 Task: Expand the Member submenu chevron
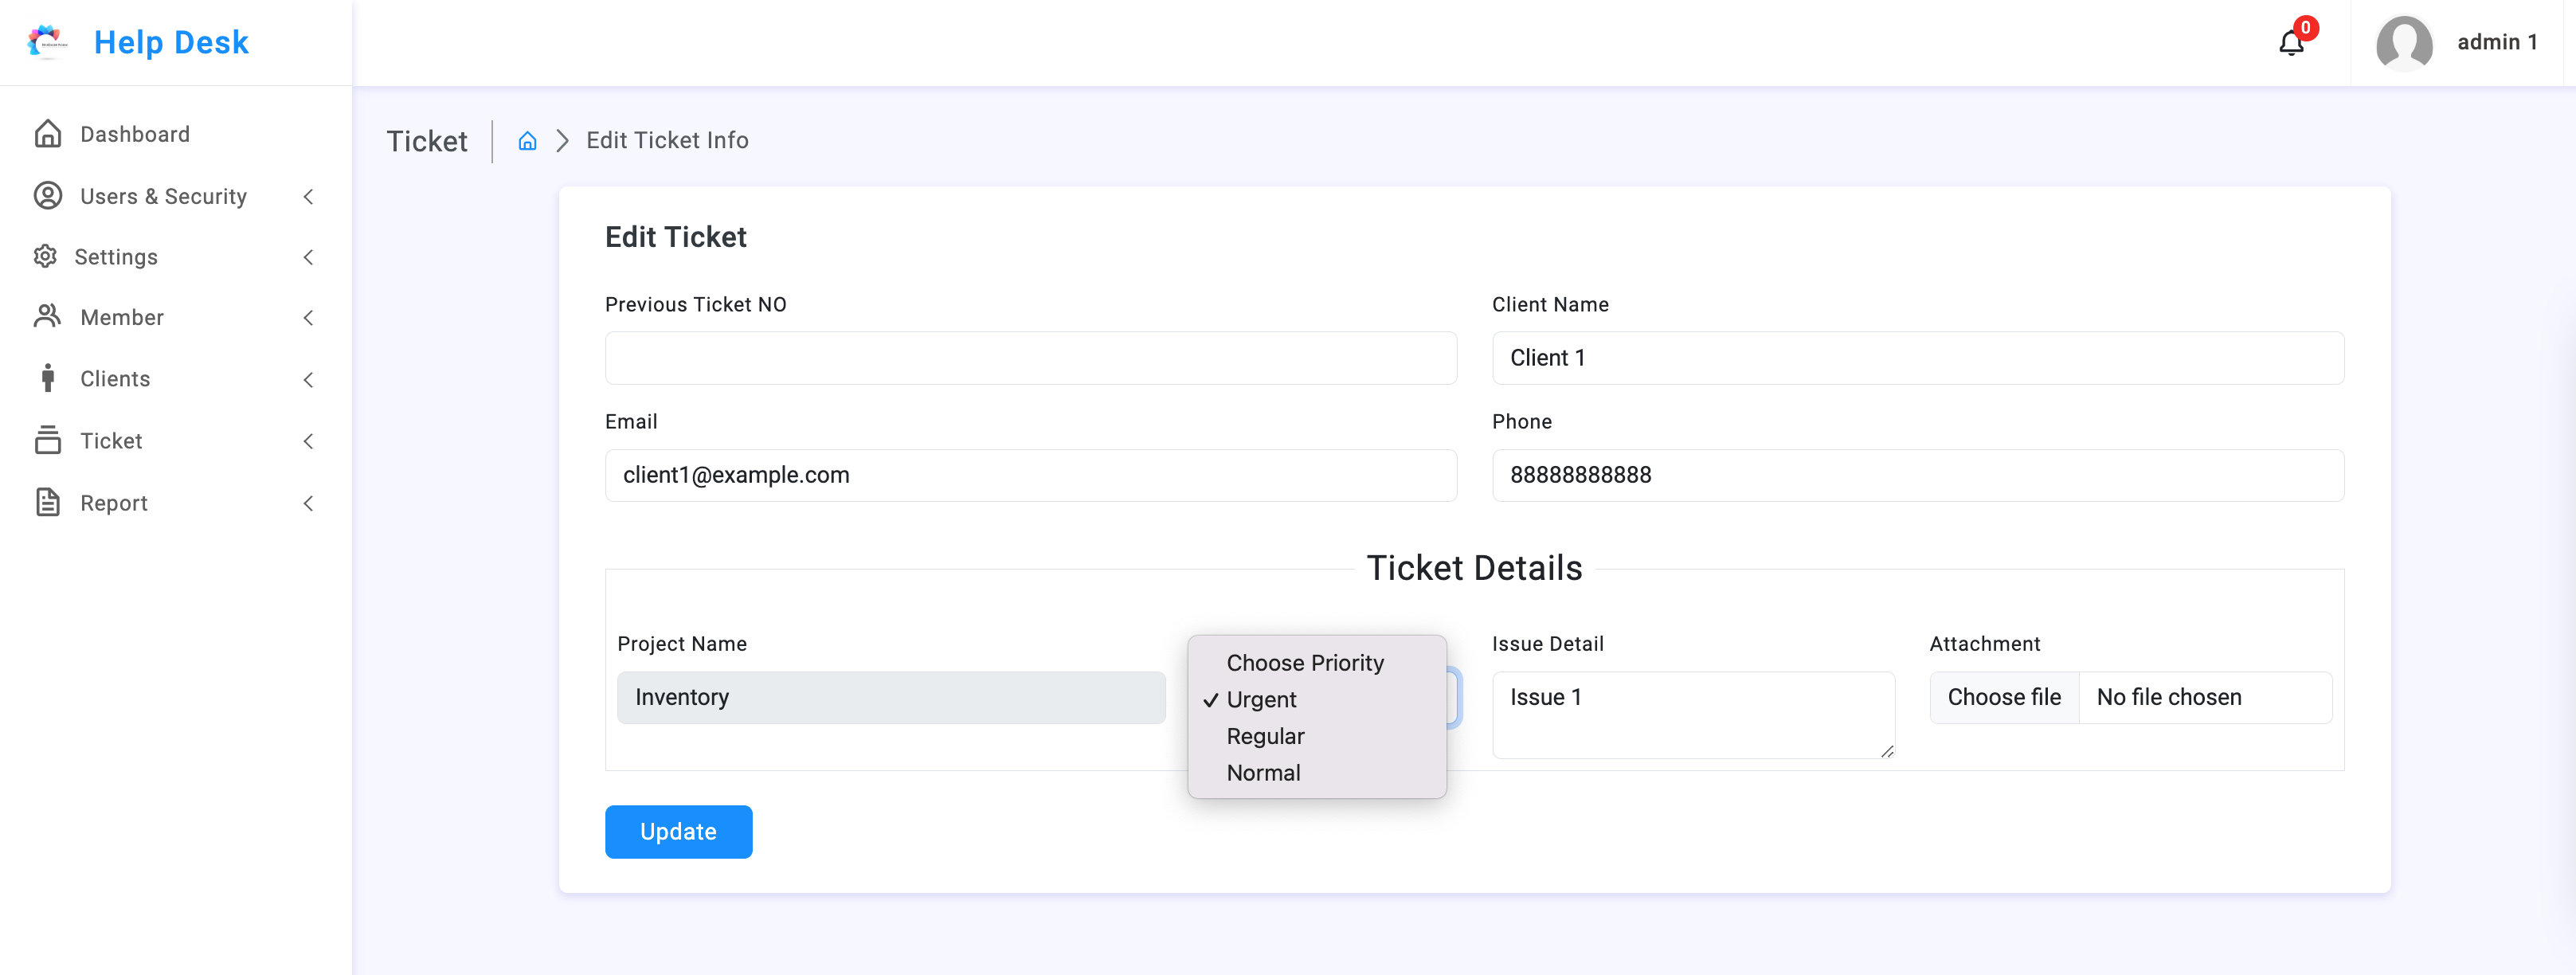pyautogui.click(x=309, y=318)
